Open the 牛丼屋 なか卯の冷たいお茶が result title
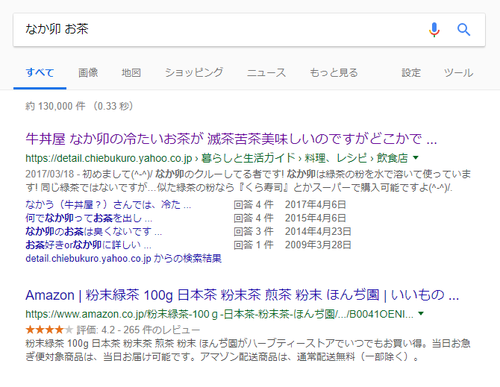This screenshot has width=500, height=387. coord(231,139)
